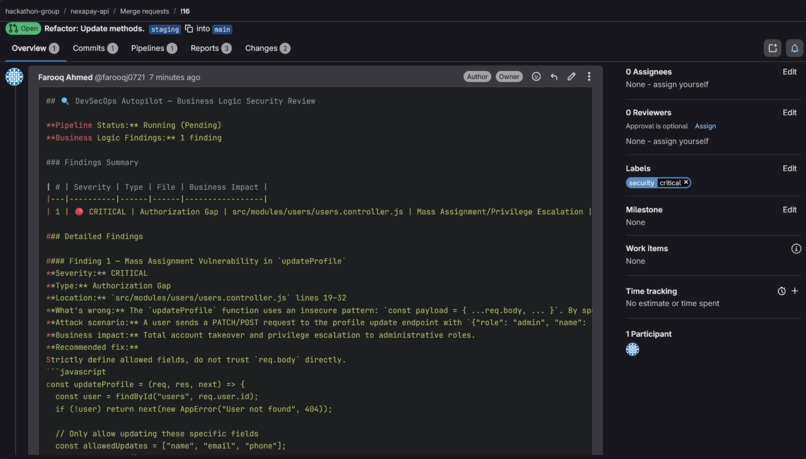Edit the Reviewers section

pyautogui.click(x=790, y=113)
